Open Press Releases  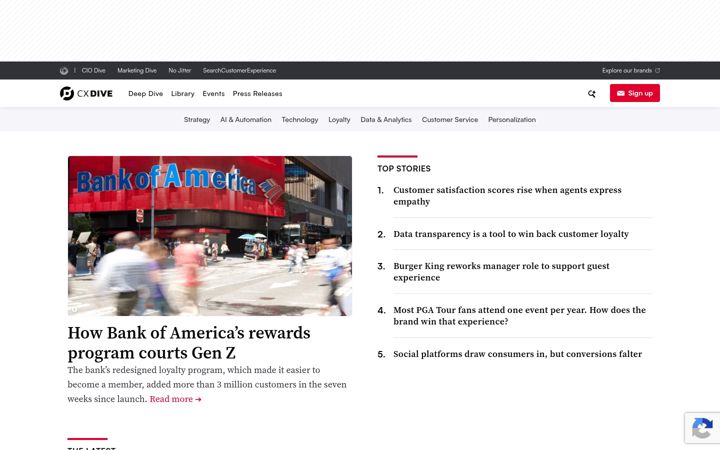click(257, 94)
